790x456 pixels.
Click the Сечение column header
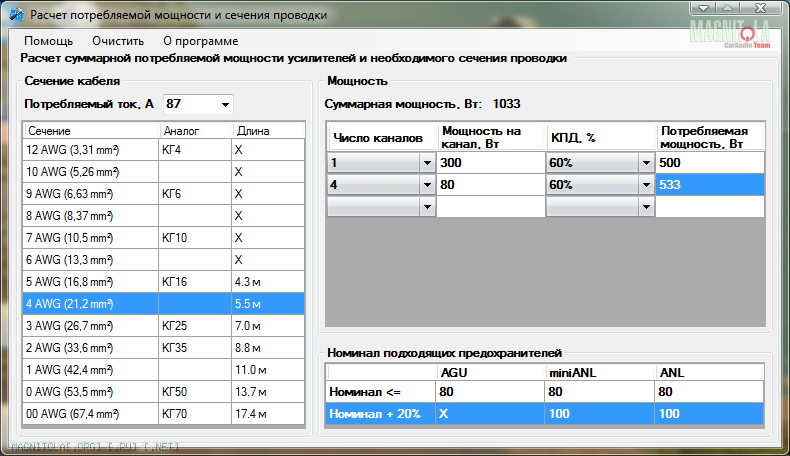[90, 131]
